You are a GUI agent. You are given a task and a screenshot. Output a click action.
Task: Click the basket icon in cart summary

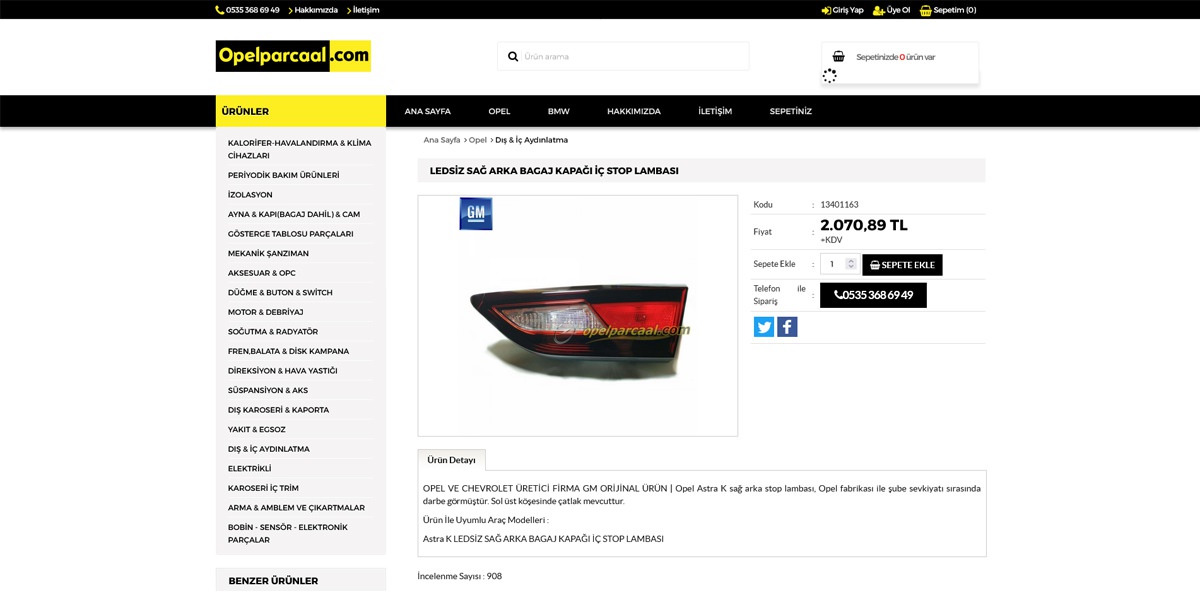click(x=838, y=57)
